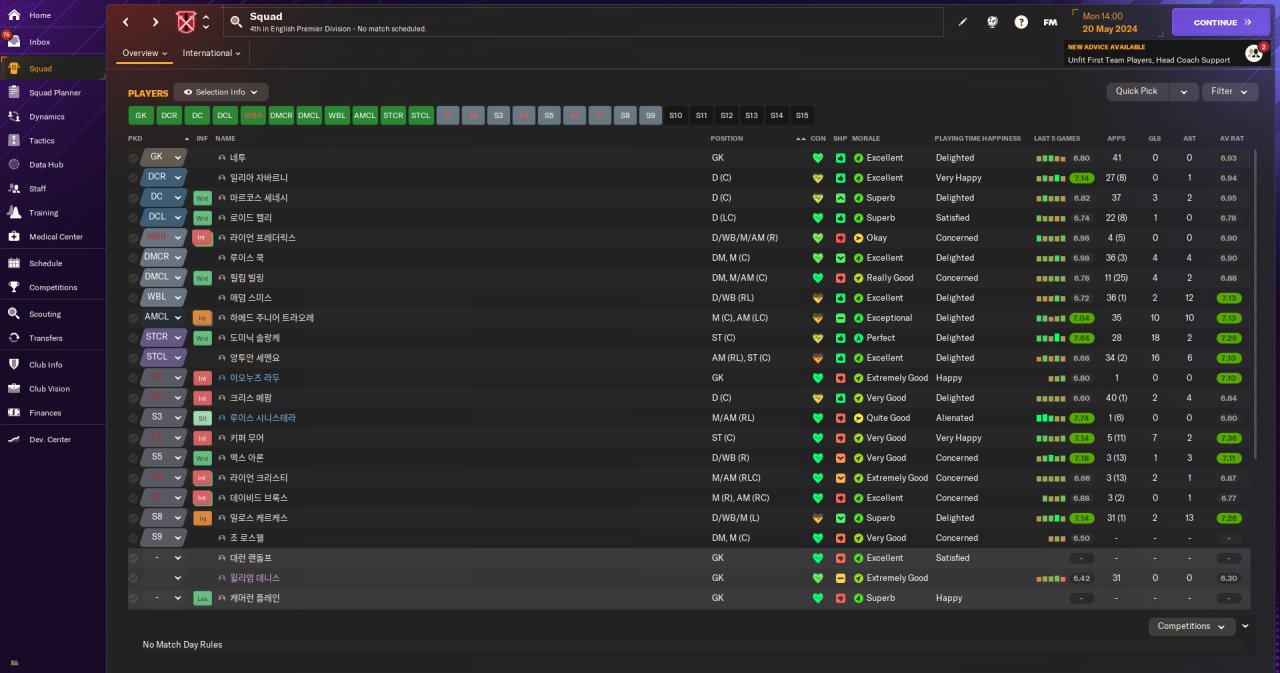1280x673 pixels.
Task: Sort by the MORALE column header
Action: pos(866,138)
